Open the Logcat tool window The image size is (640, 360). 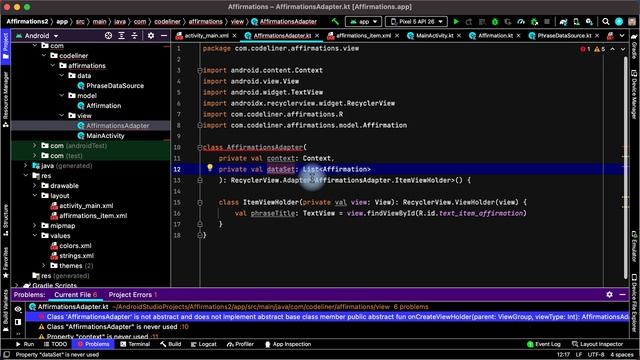pyautogui.click(x=204, y=344)
